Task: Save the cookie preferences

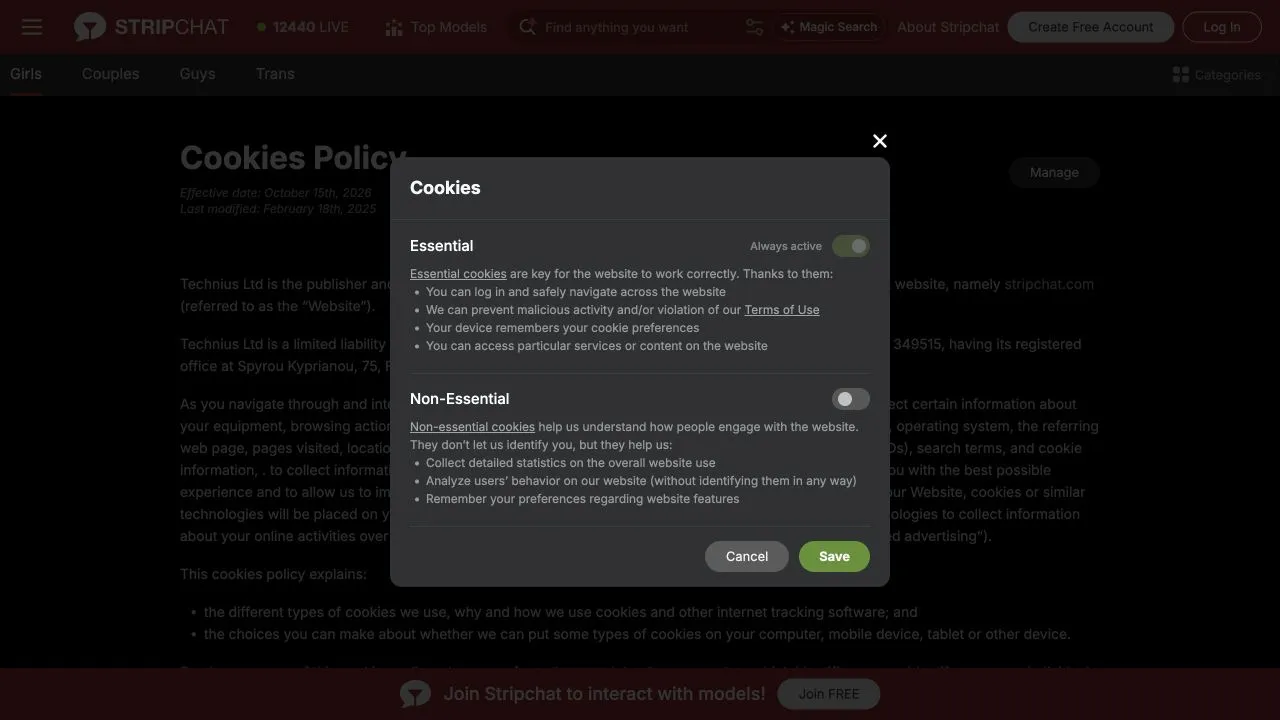Action: (834, 557)
